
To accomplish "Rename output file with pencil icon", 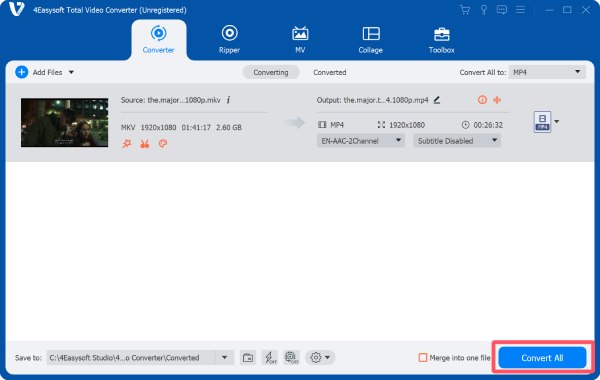I will (x=437, y=100).
